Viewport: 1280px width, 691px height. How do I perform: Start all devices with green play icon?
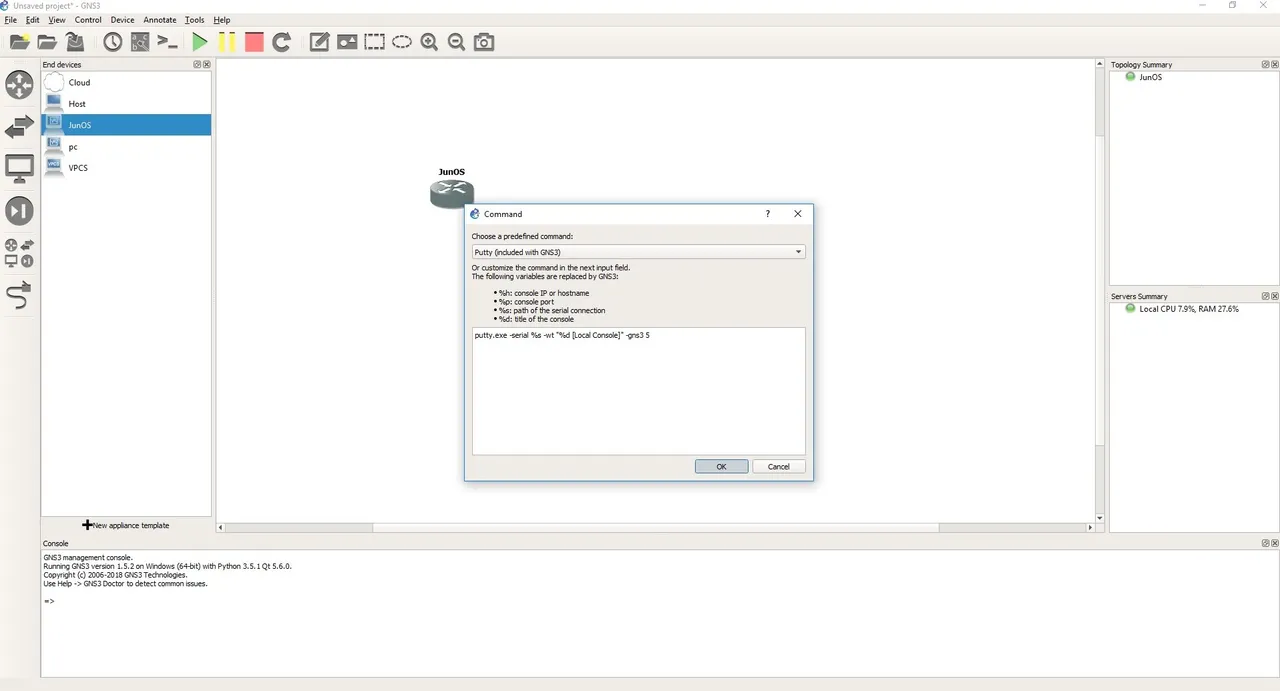[200, 42]
